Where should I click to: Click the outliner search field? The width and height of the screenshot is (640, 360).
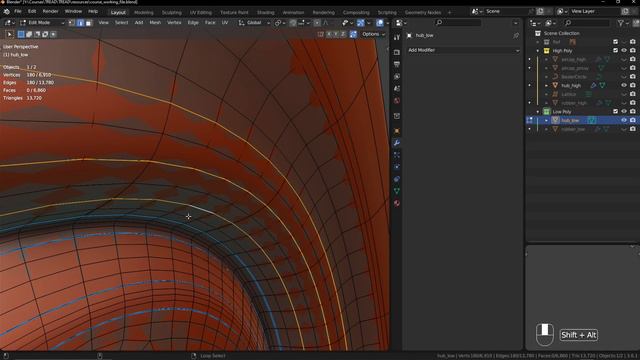[x=588, y=23]
